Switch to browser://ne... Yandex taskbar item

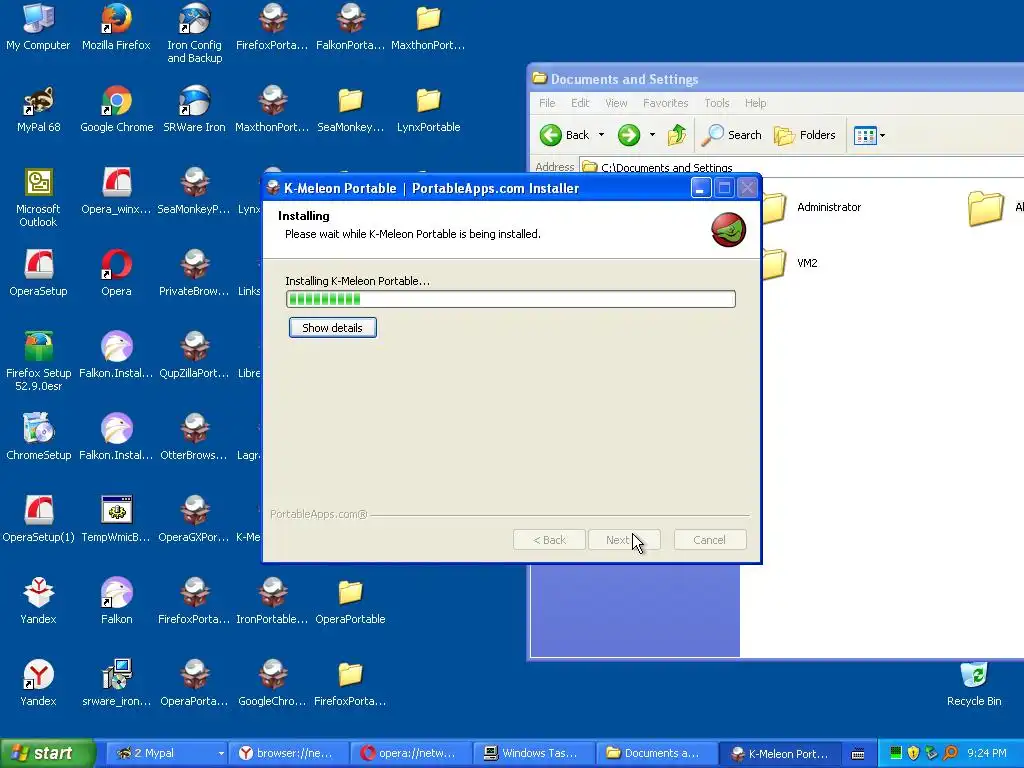point(289,753)
